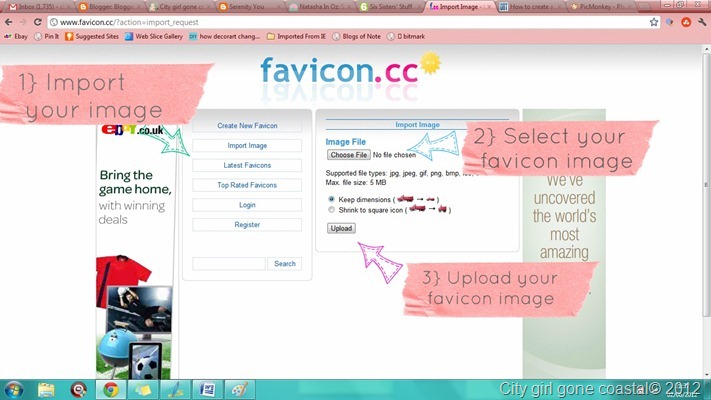Open the Blogs of Note bookmark
Viewport: 711px width, 400px height.
pos(356,36)
